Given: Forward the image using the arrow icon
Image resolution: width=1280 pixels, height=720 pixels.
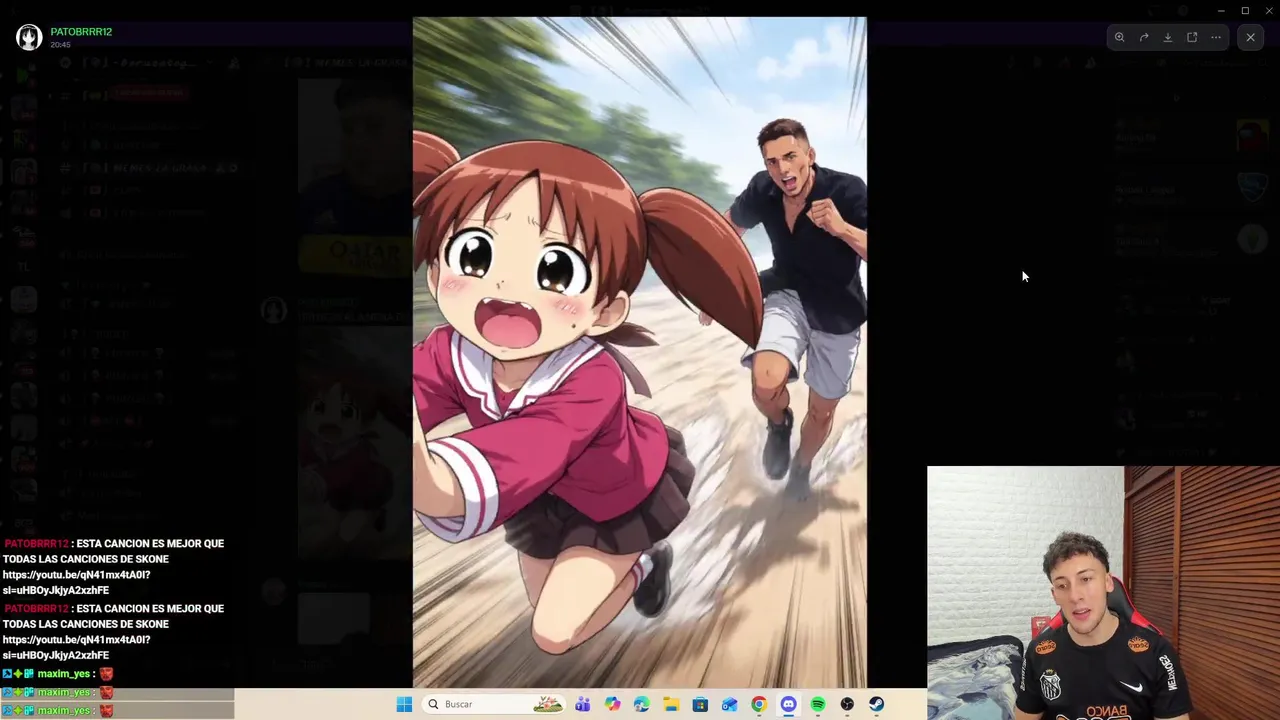Looking at the screenshot, I should pos(1144,37).
